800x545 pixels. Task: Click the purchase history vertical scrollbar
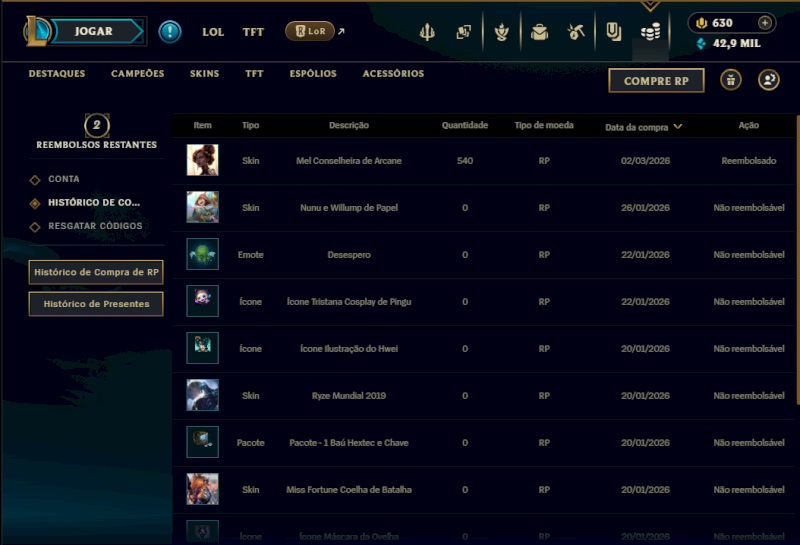click(x=798, y=259)
